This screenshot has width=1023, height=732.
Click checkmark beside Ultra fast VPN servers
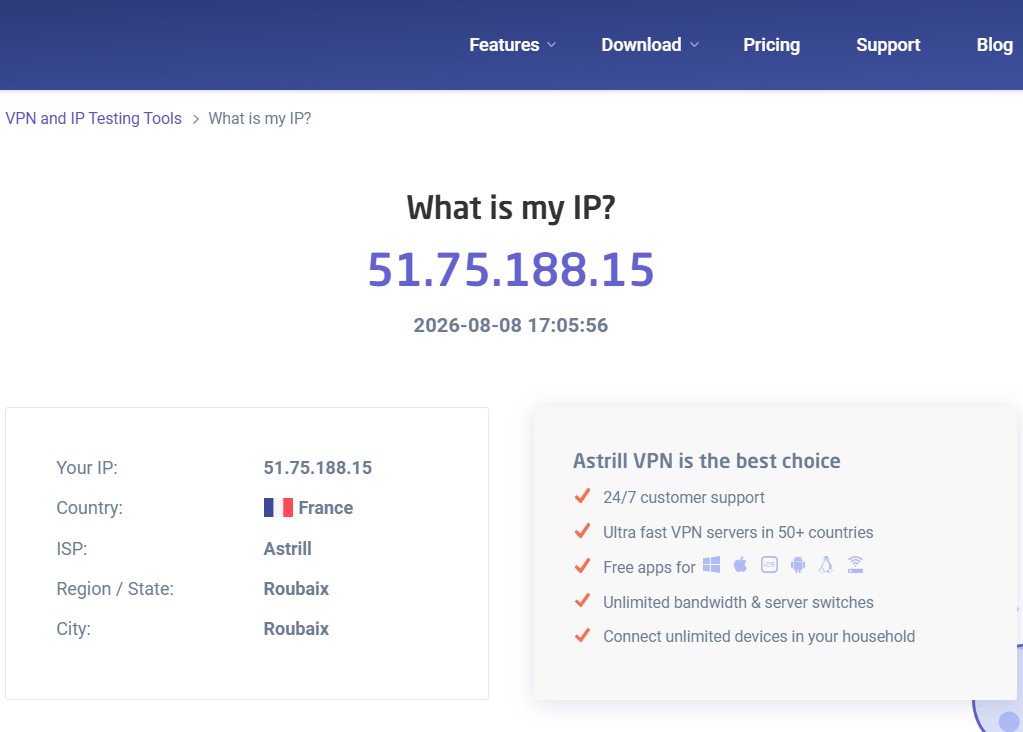tap(583, 531)
